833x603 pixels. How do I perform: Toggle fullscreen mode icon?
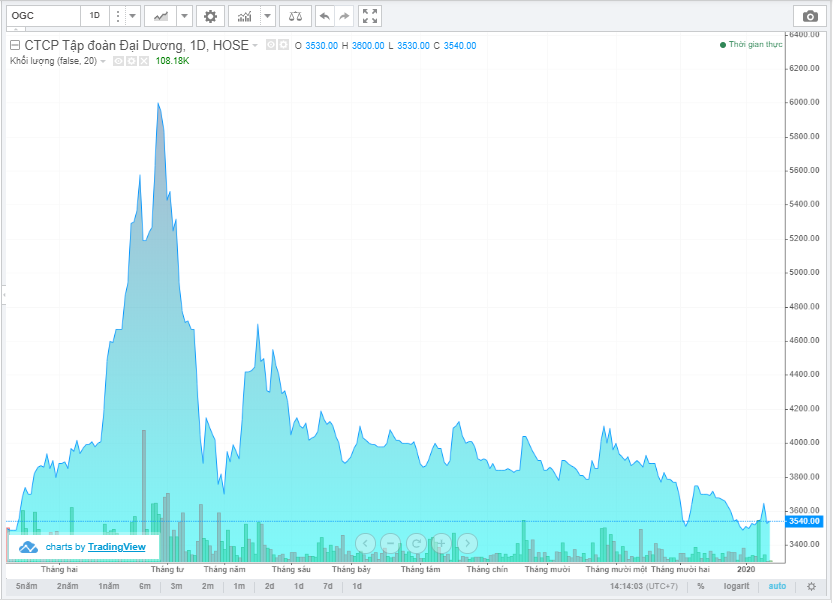pyautogui.click(x=370, y=16)
